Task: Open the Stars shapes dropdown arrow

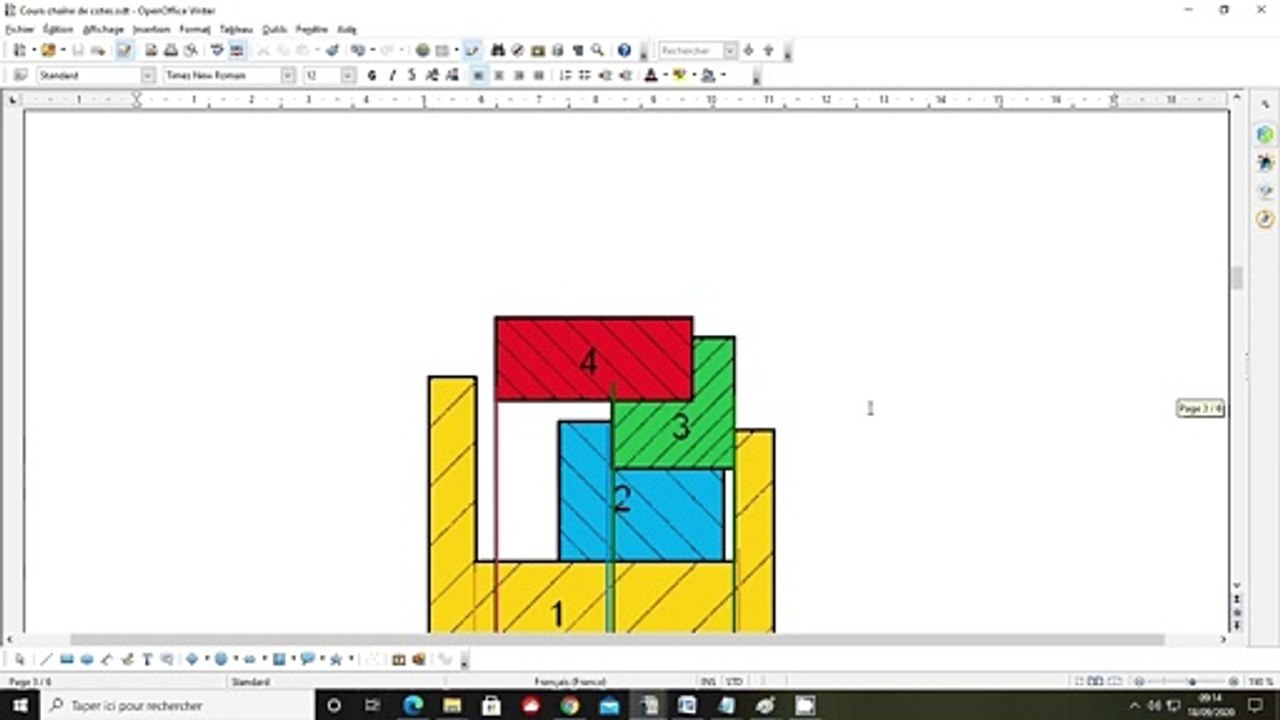Action: [x=352, y=659]
